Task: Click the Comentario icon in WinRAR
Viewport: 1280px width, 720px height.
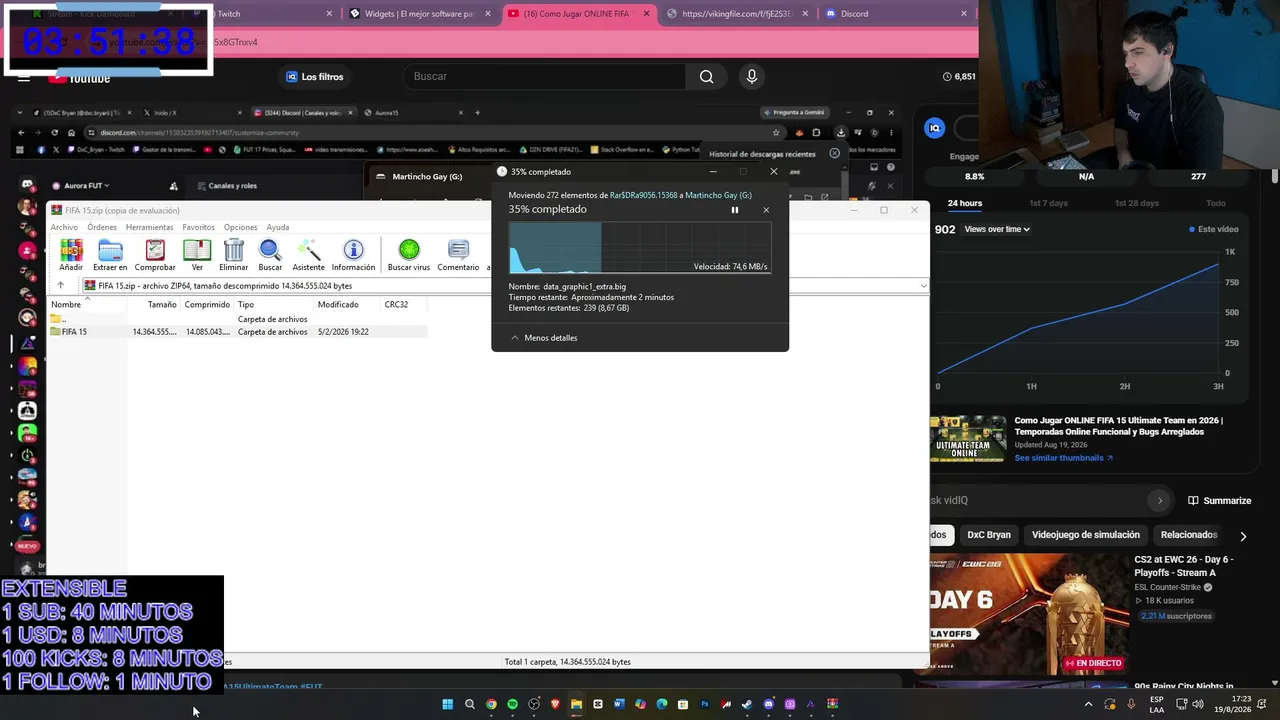Action: click(458, 255)
